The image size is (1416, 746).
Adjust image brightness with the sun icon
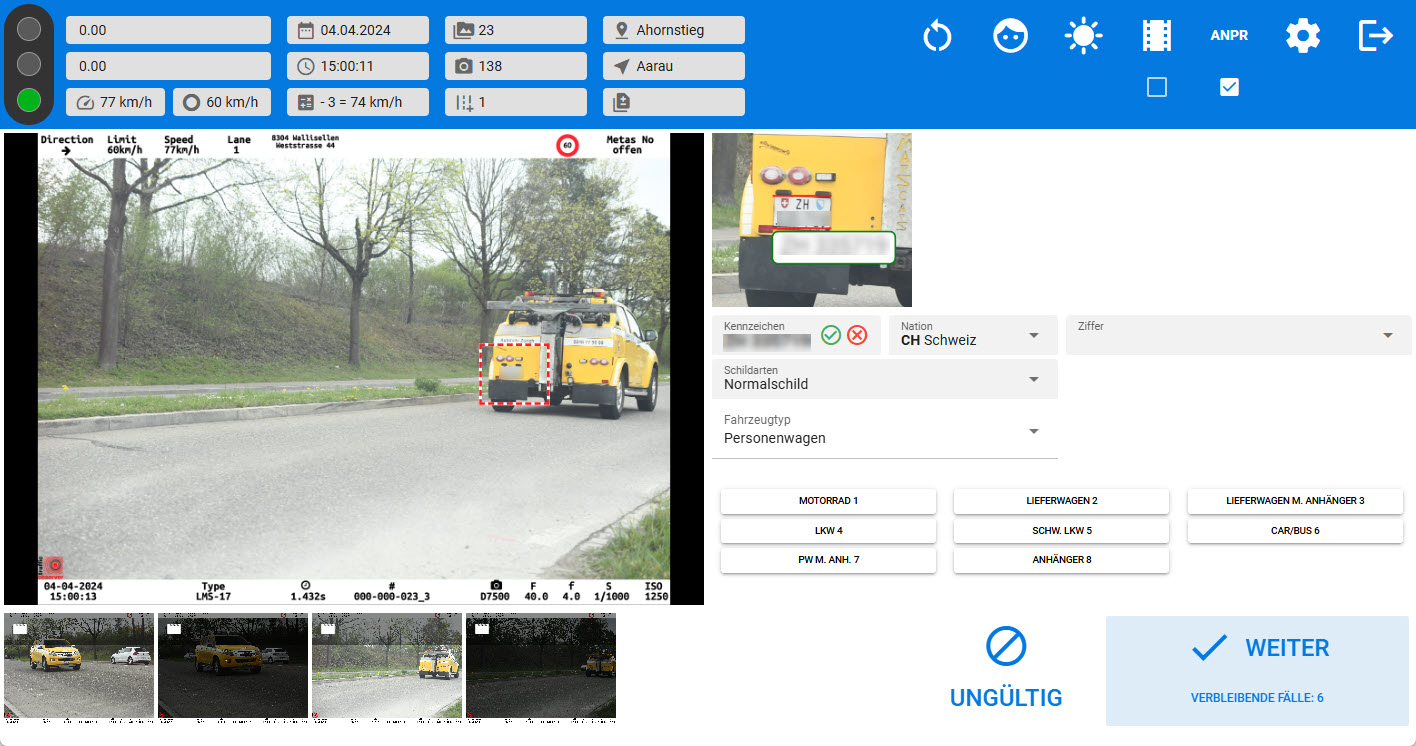pyautogui.click(x=1083, y=37)
